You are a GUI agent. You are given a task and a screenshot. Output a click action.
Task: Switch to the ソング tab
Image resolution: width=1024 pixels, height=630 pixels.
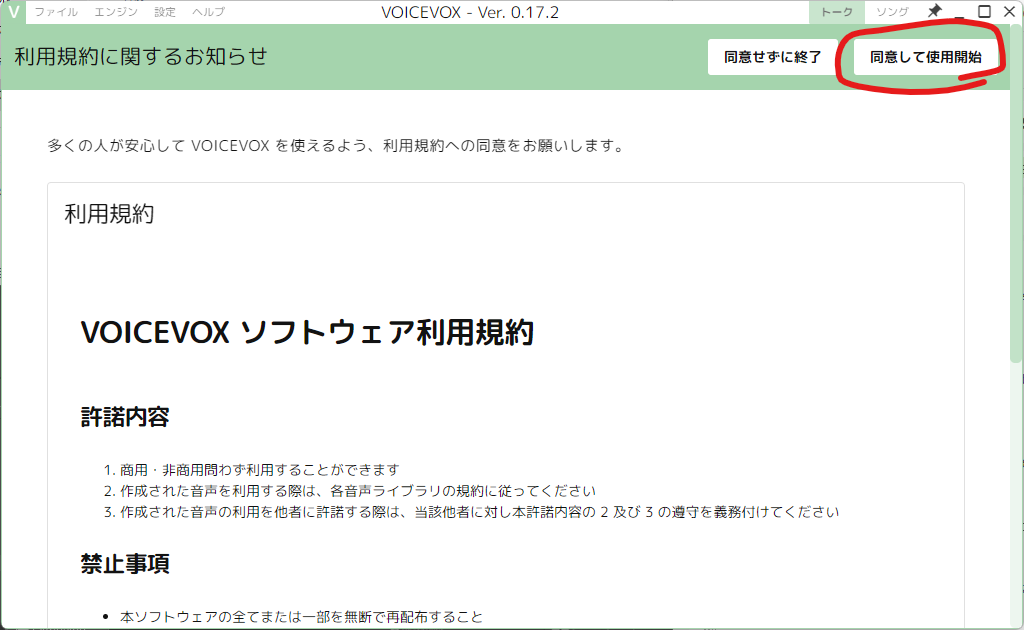click(892, 12)
